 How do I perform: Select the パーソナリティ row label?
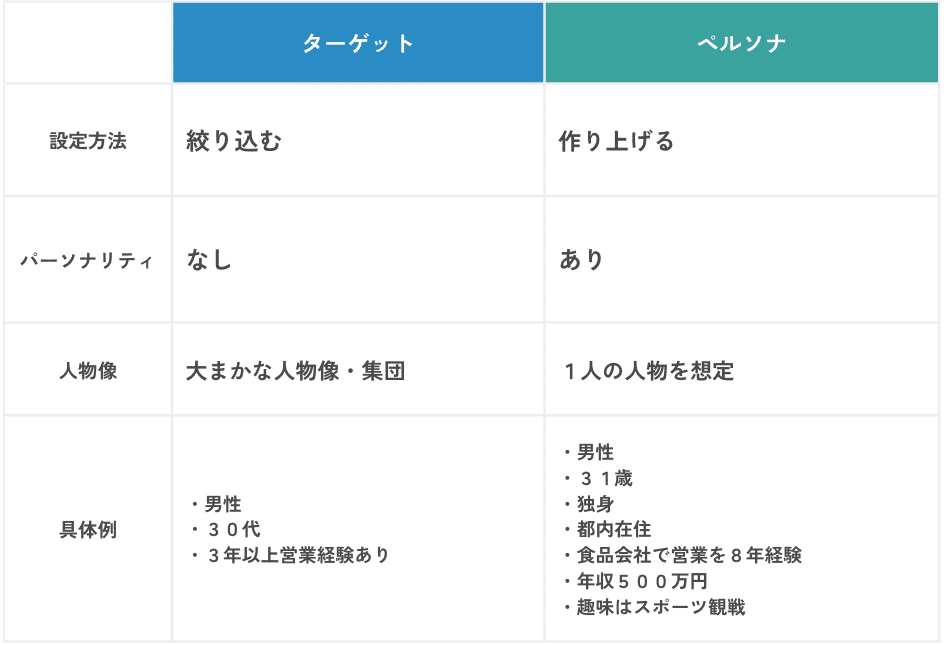click(87, 260)
